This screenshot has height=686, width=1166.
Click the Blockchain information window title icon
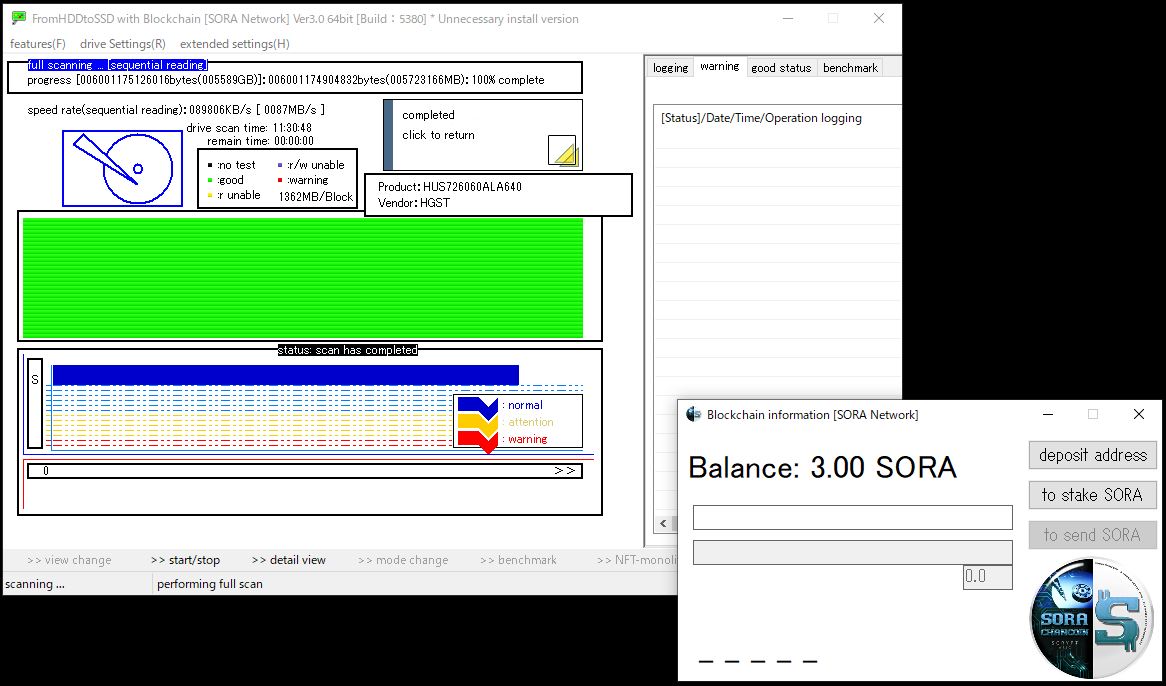[x=694, y=414]
